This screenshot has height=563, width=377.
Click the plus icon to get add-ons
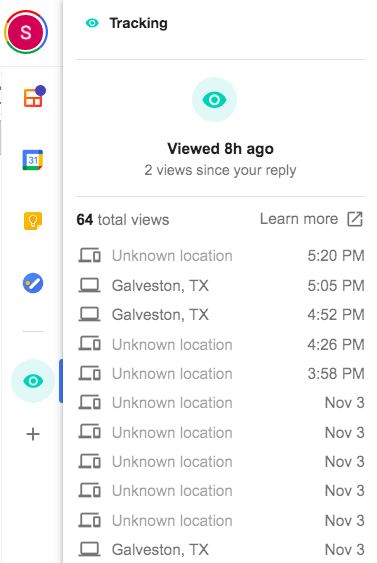tap(33, 434)
